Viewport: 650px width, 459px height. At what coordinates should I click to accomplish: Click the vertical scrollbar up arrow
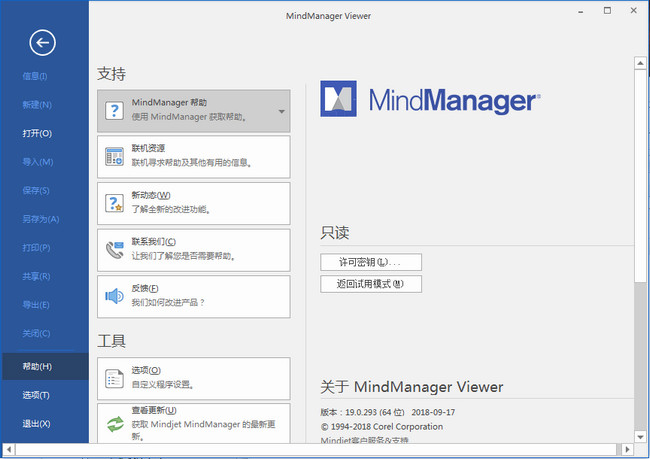pyautogui.click(x=640, y=63)
